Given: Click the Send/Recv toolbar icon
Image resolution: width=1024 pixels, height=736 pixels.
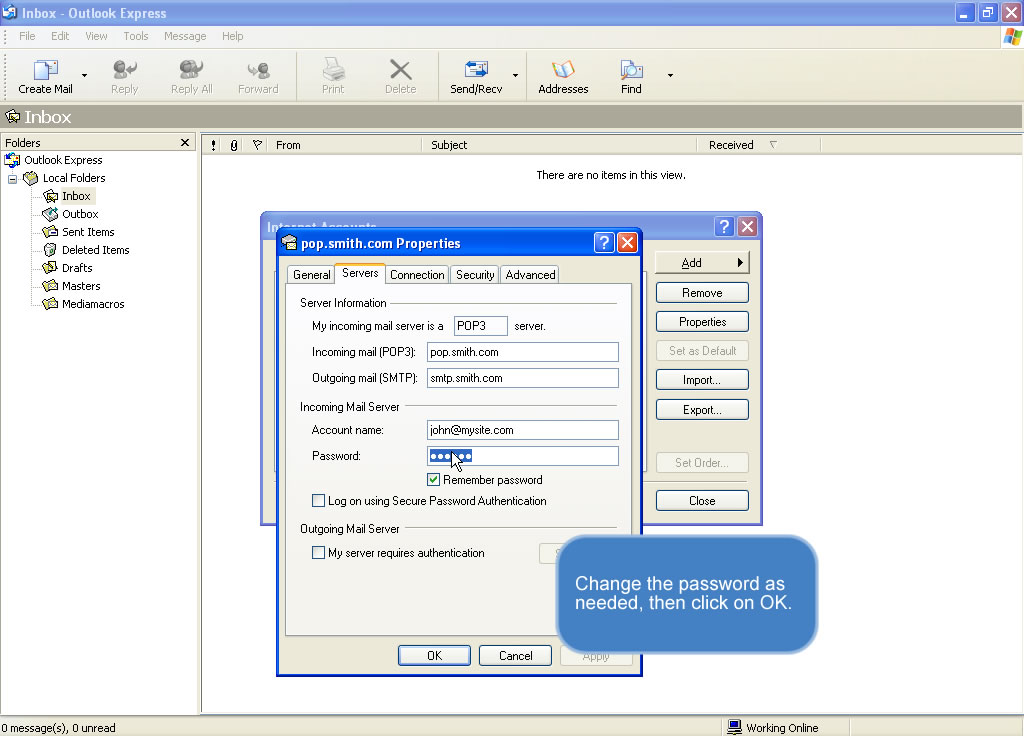Looking at the screenshot, I should tap(476, 71).
